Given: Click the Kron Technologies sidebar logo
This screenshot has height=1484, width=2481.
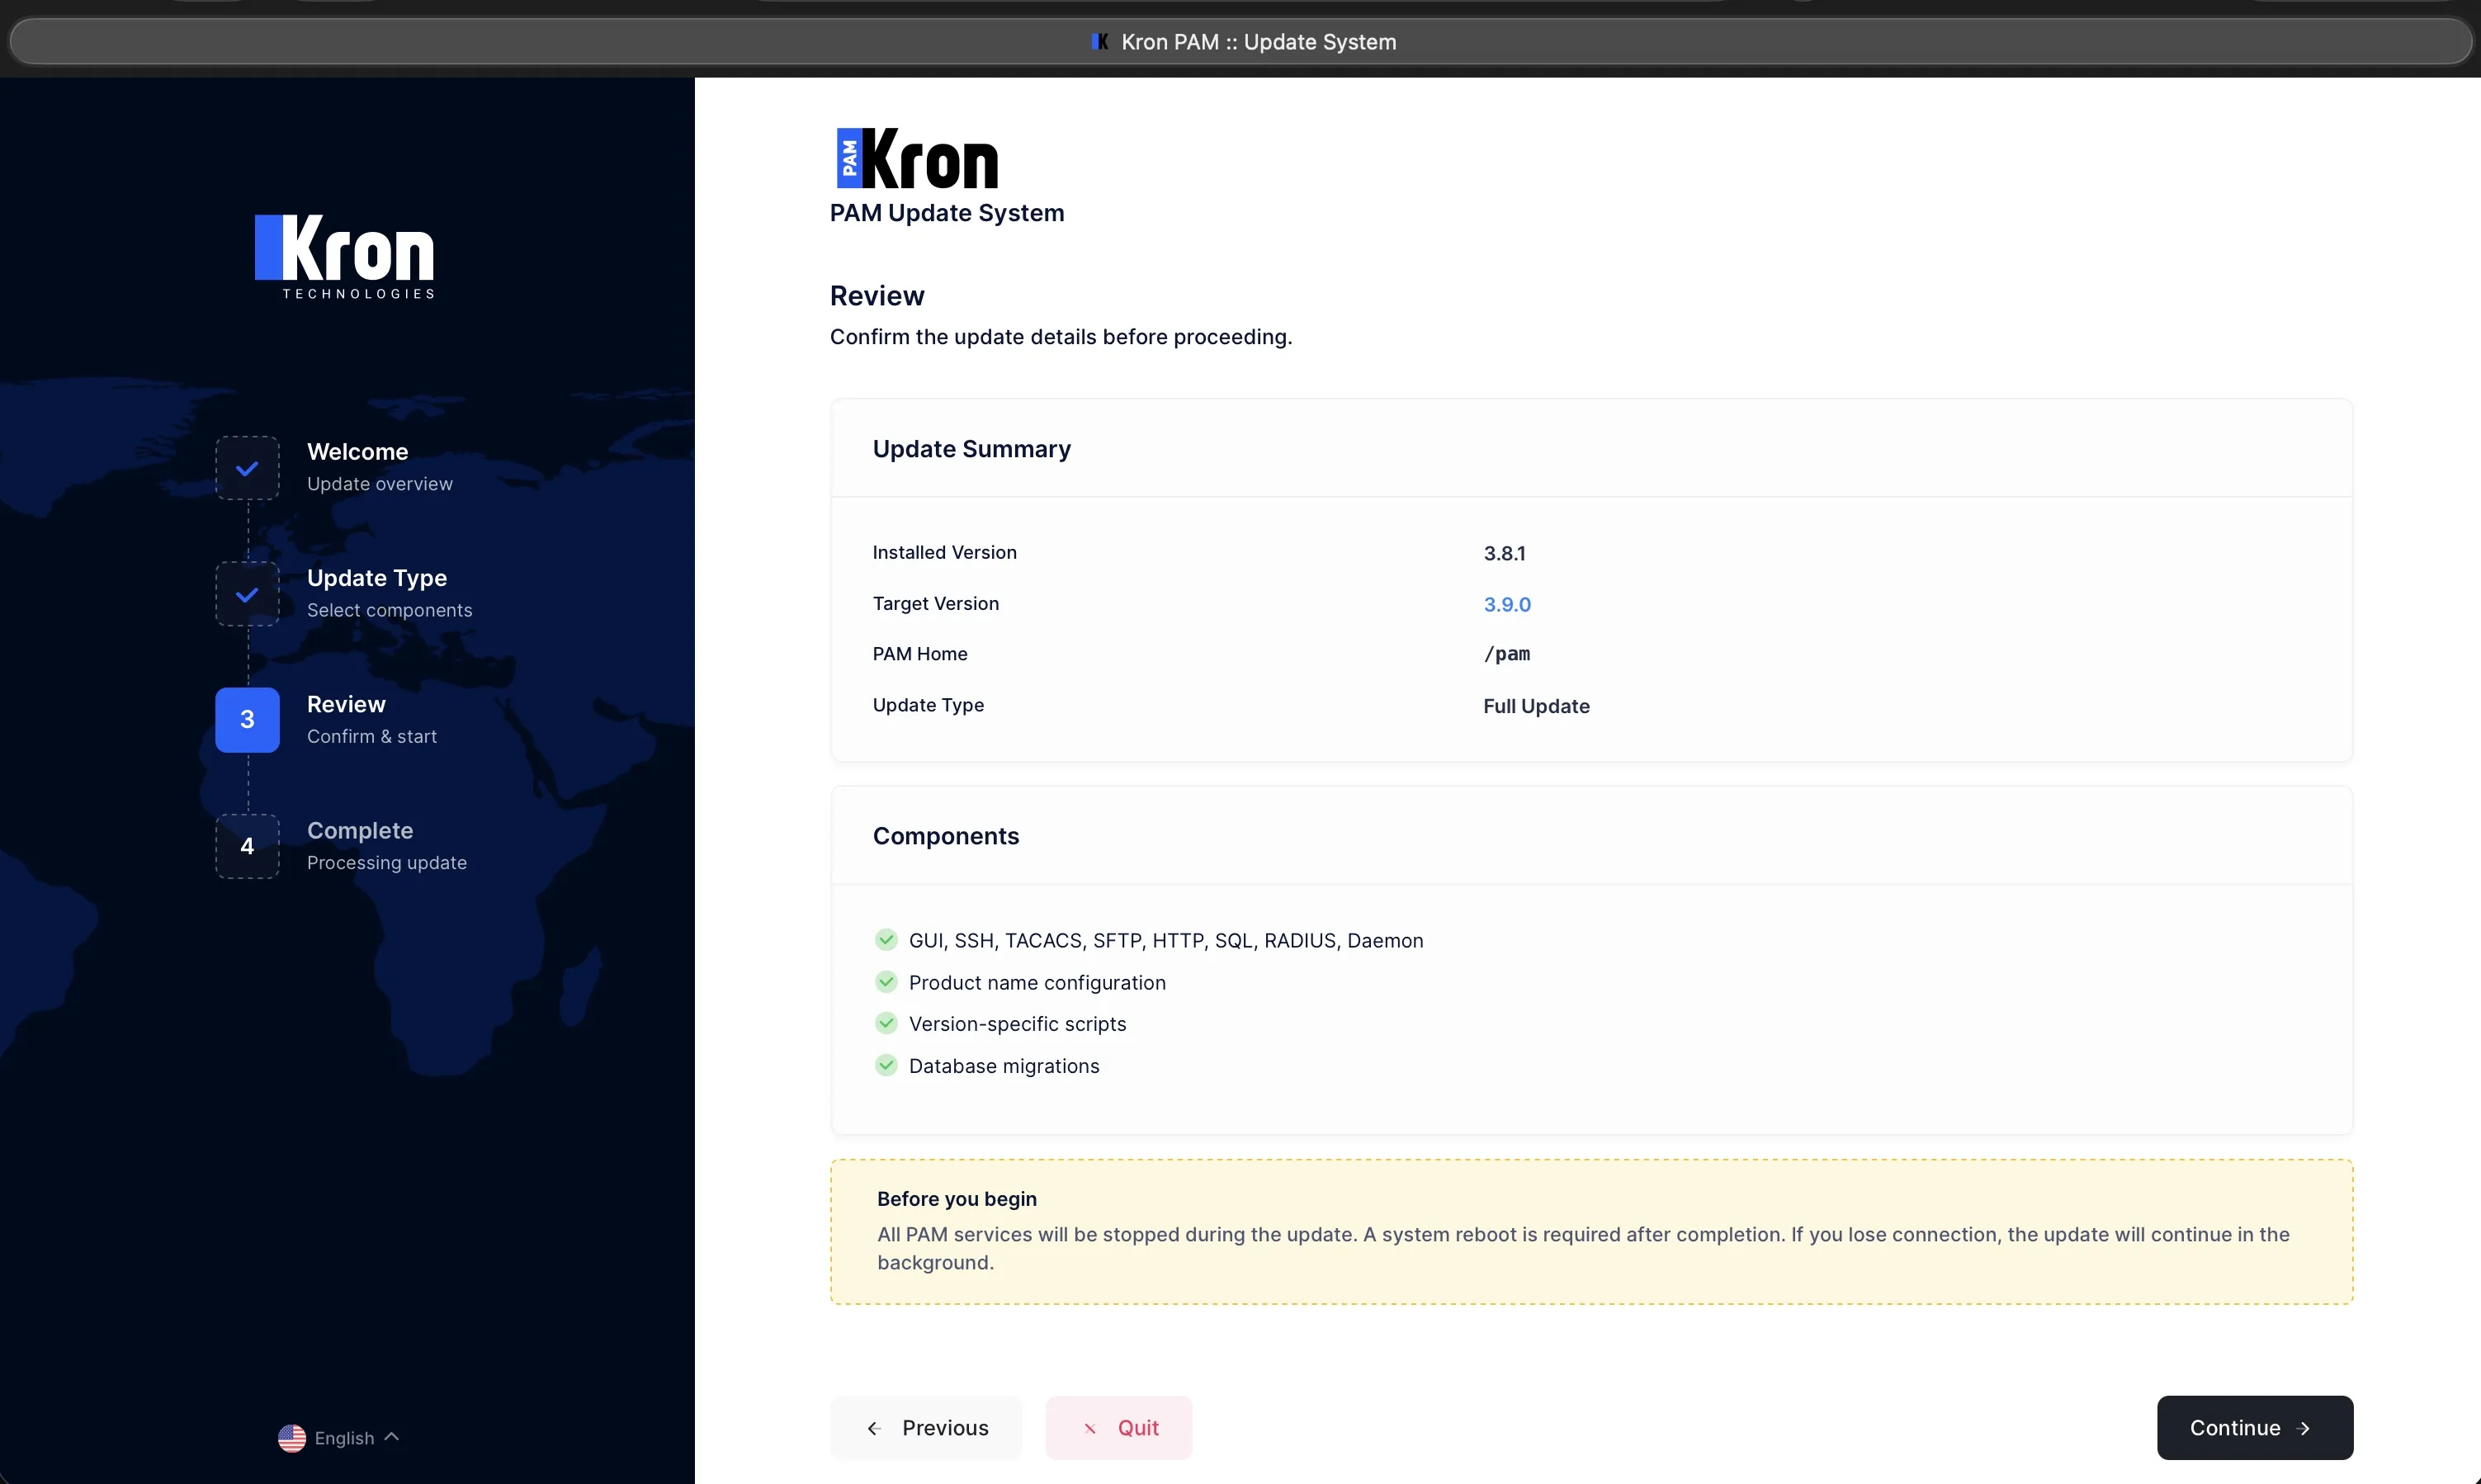Looking at the screenshot, I should [x=345, y=257].
